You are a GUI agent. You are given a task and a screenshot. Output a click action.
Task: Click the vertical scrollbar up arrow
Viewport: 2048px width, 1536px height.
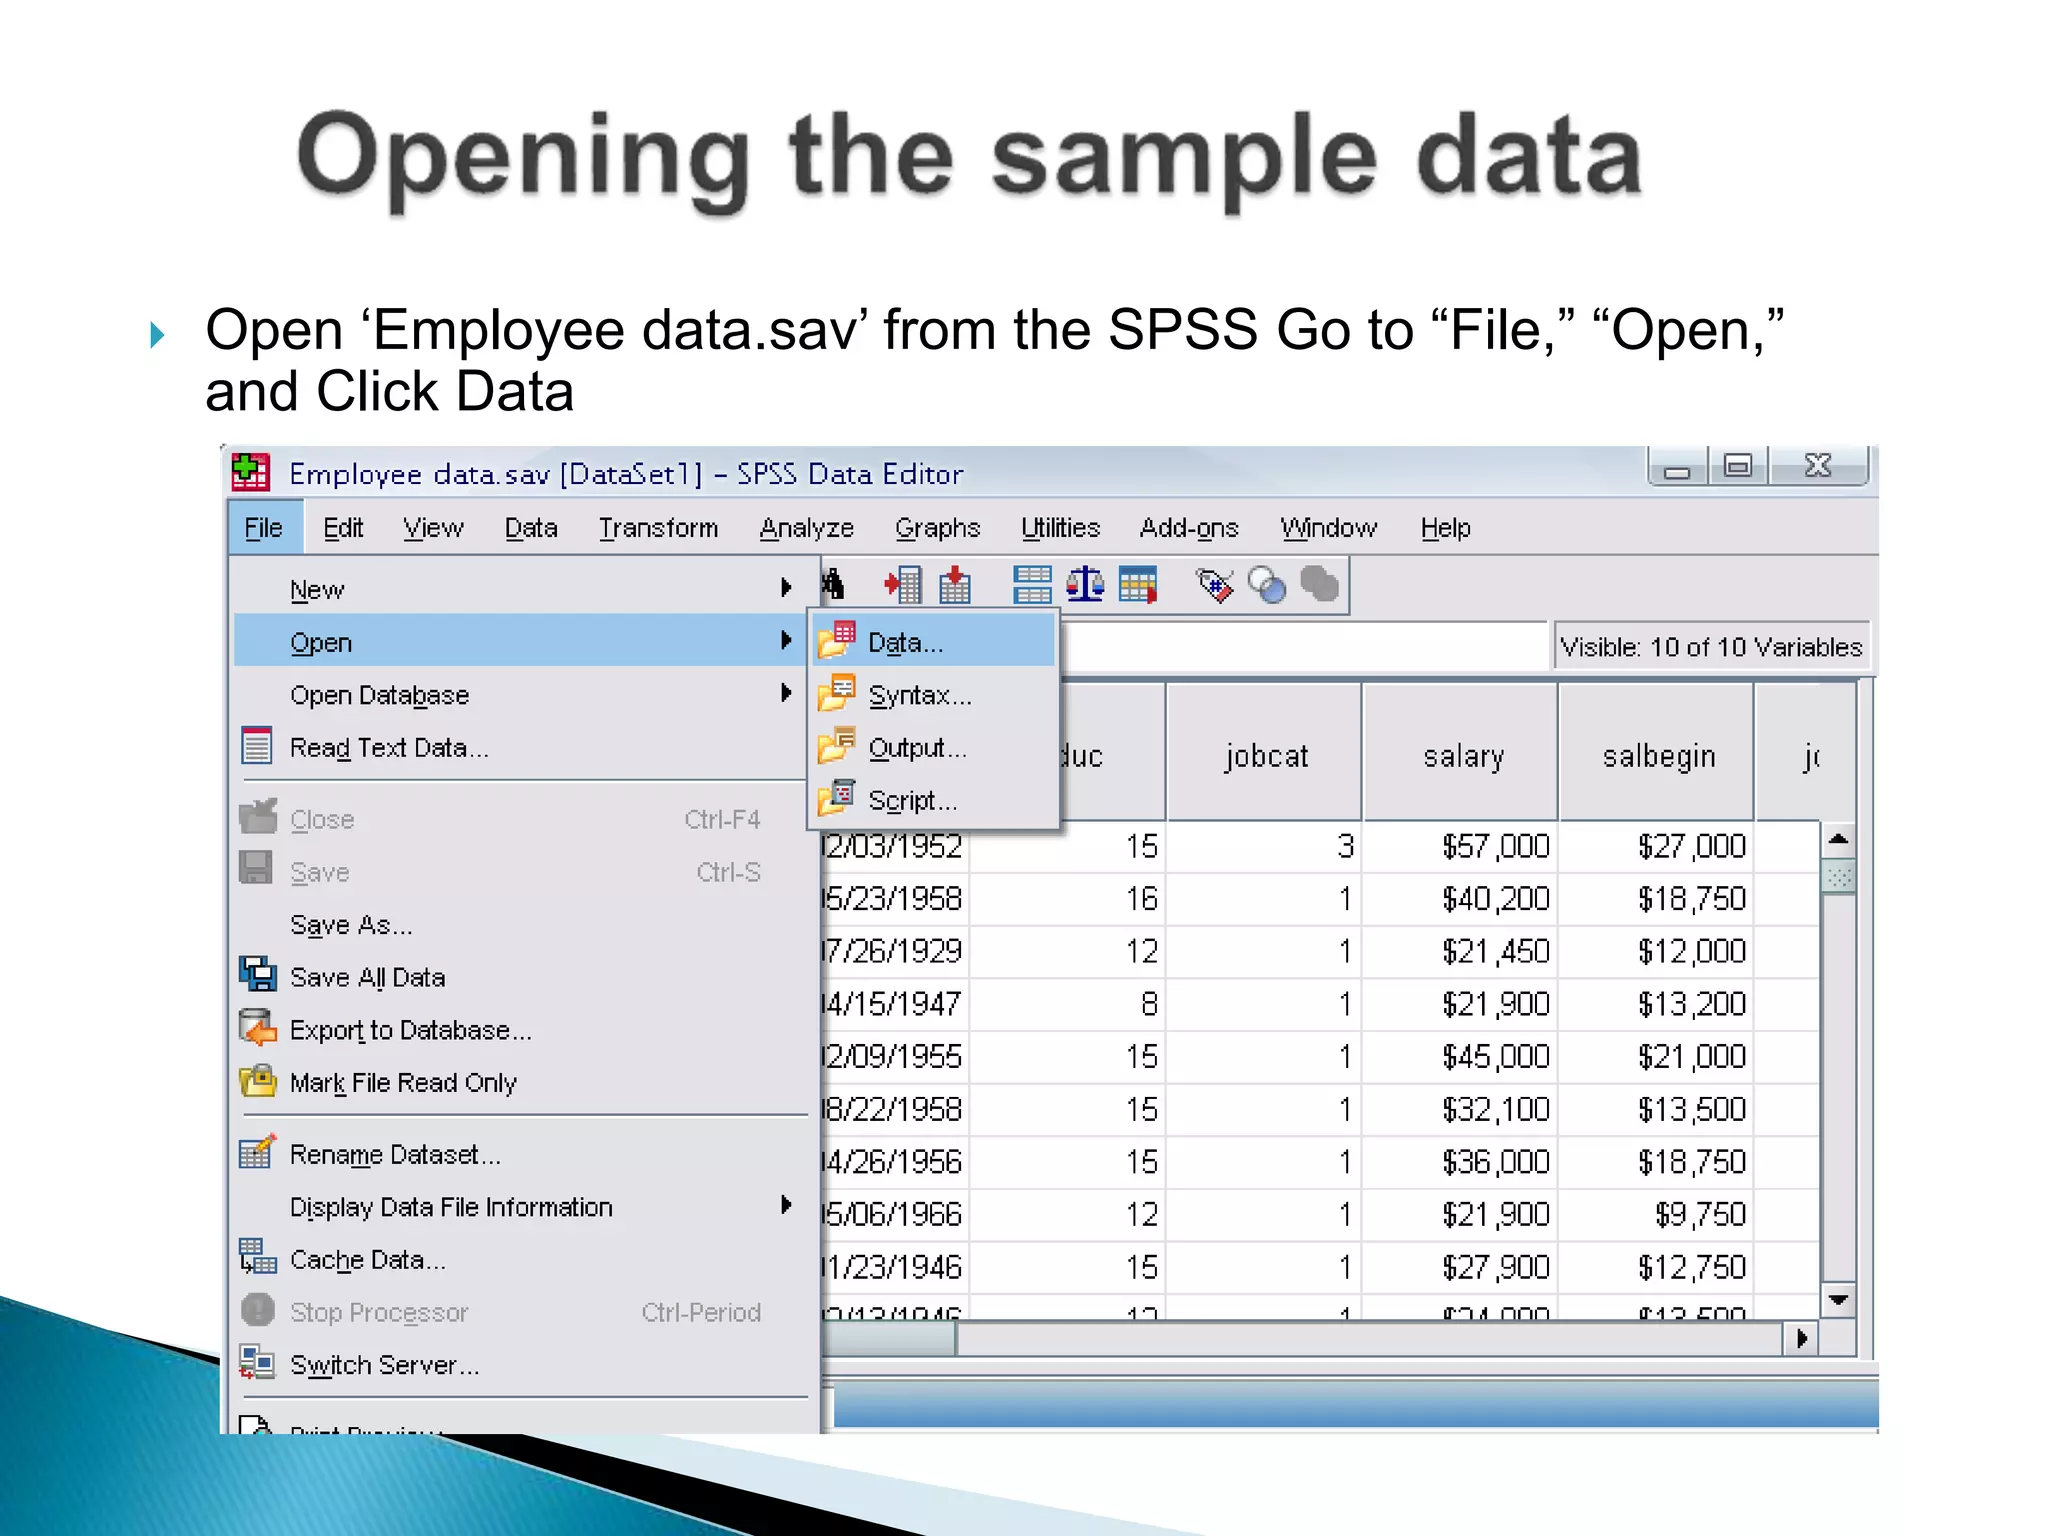tap(1838, 840)
